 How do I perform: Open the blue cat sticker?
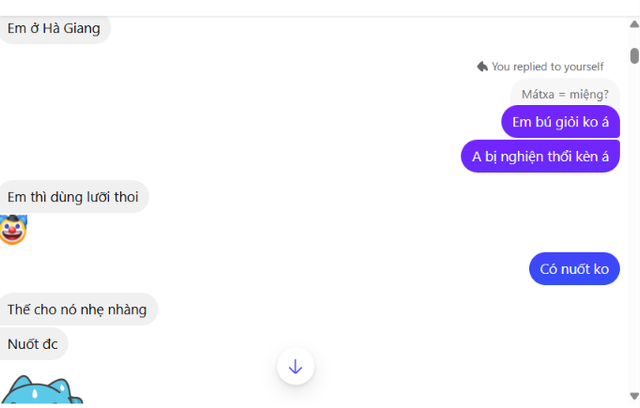41,390
